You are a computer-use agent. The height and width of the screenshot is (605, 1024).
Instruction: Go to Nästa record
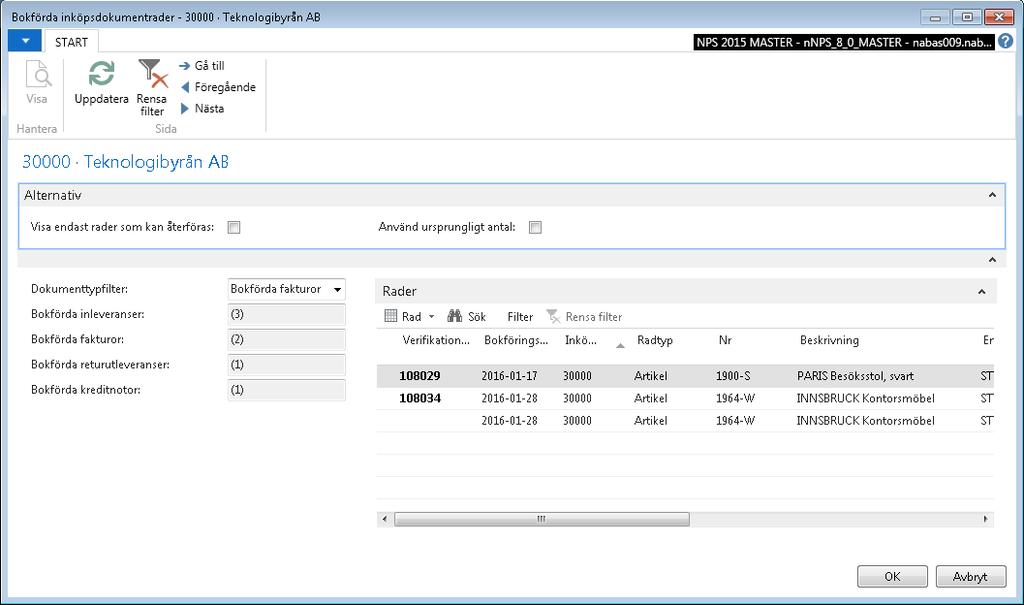click(x=202, y=109)
